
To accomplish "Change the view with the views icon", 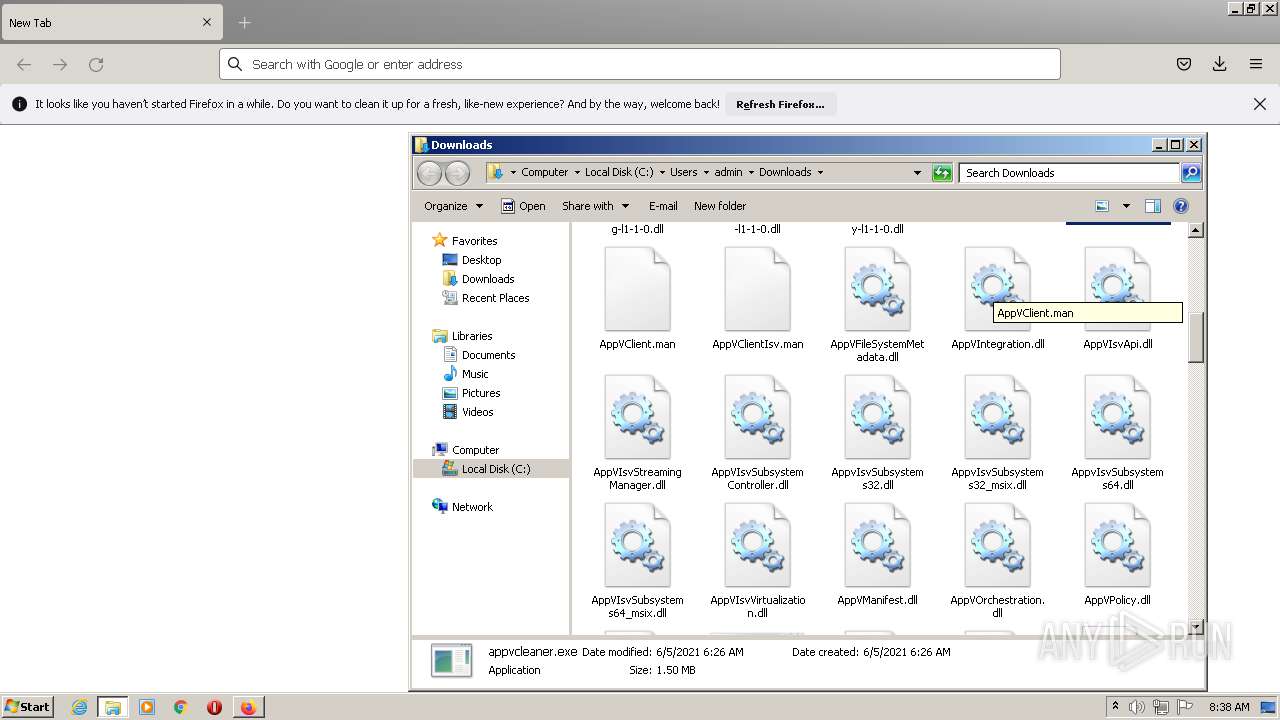I will [x=1102, y=206].
